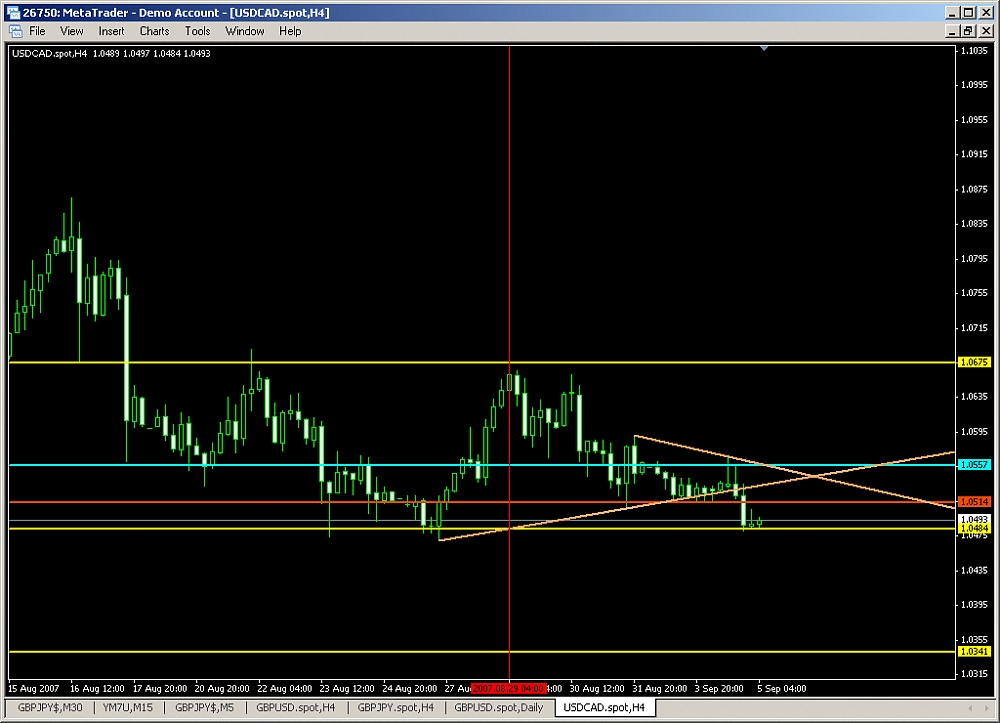1000x723 pixels.
Task: Switch to GBPUSD.spot,H4 chart tab
Action: 295,707
